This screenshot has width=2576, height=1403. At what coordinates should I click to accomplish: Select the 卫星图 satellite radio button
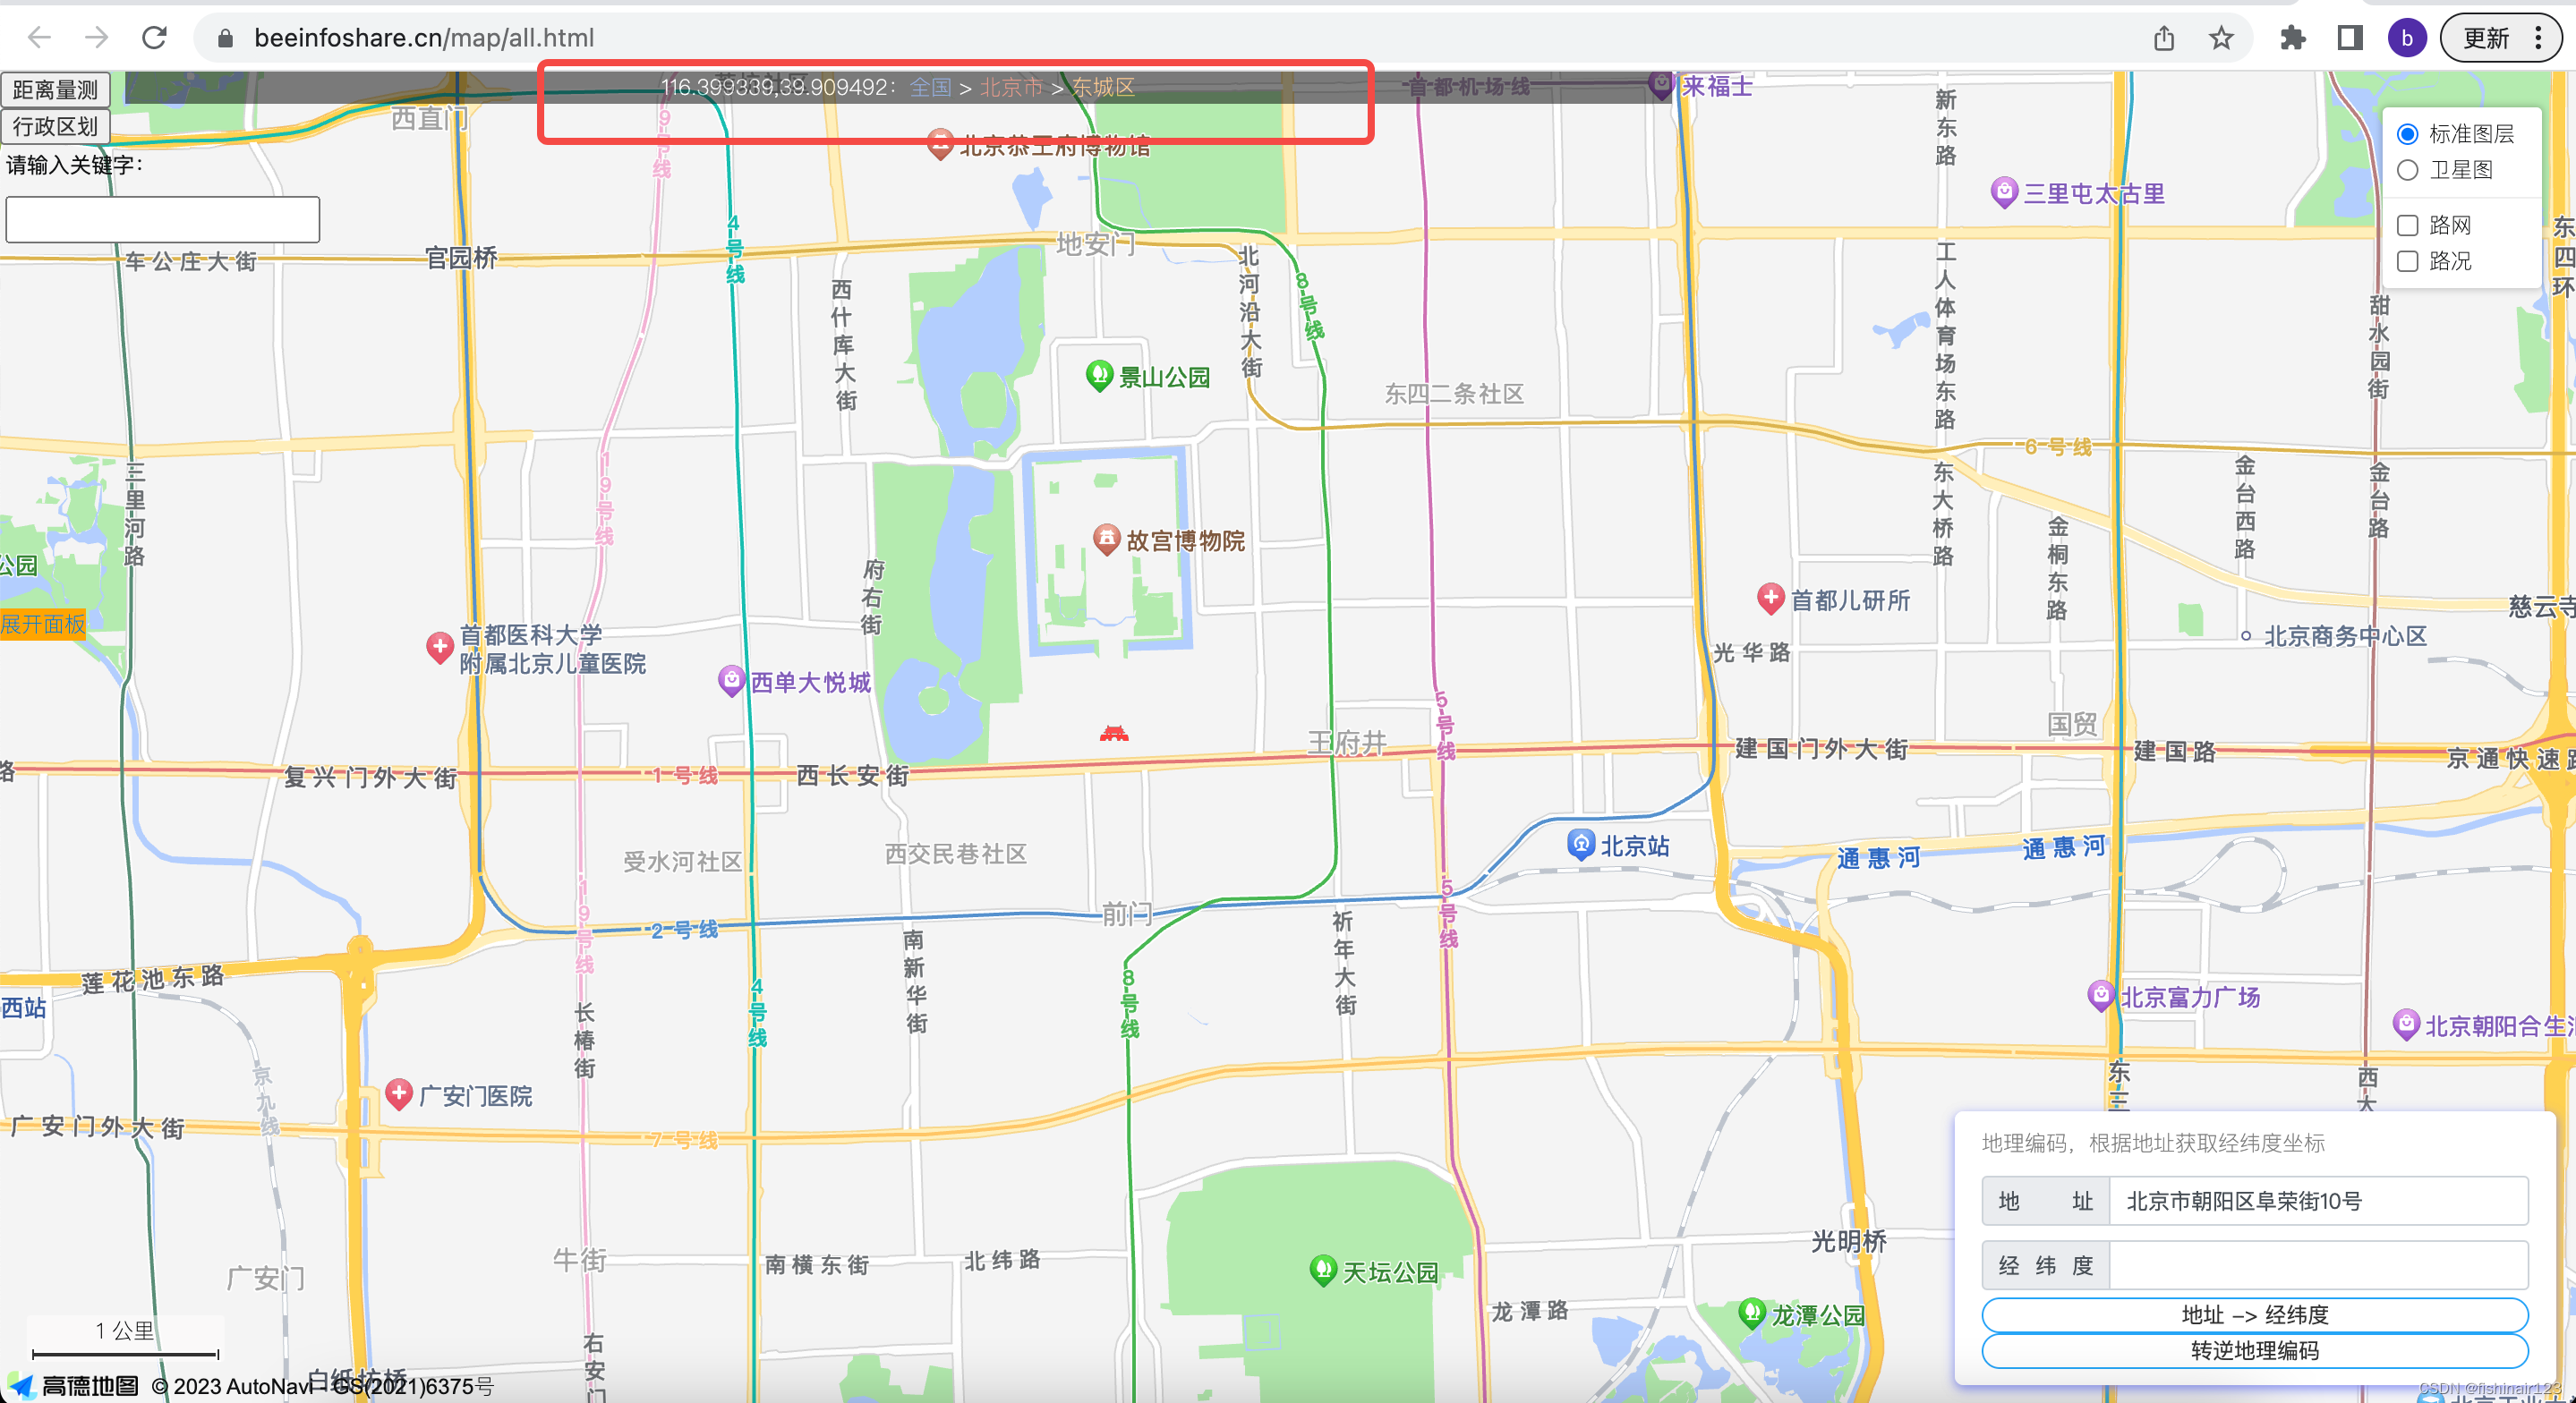[x=2407, y=170]
